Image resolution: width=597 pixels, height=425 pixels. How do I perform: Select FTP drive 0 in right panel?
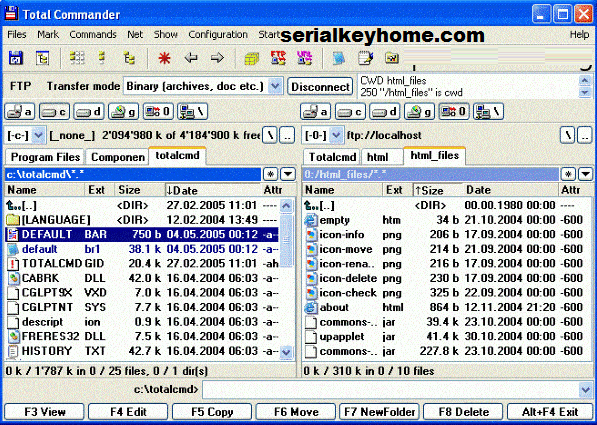tap(453, 112)
